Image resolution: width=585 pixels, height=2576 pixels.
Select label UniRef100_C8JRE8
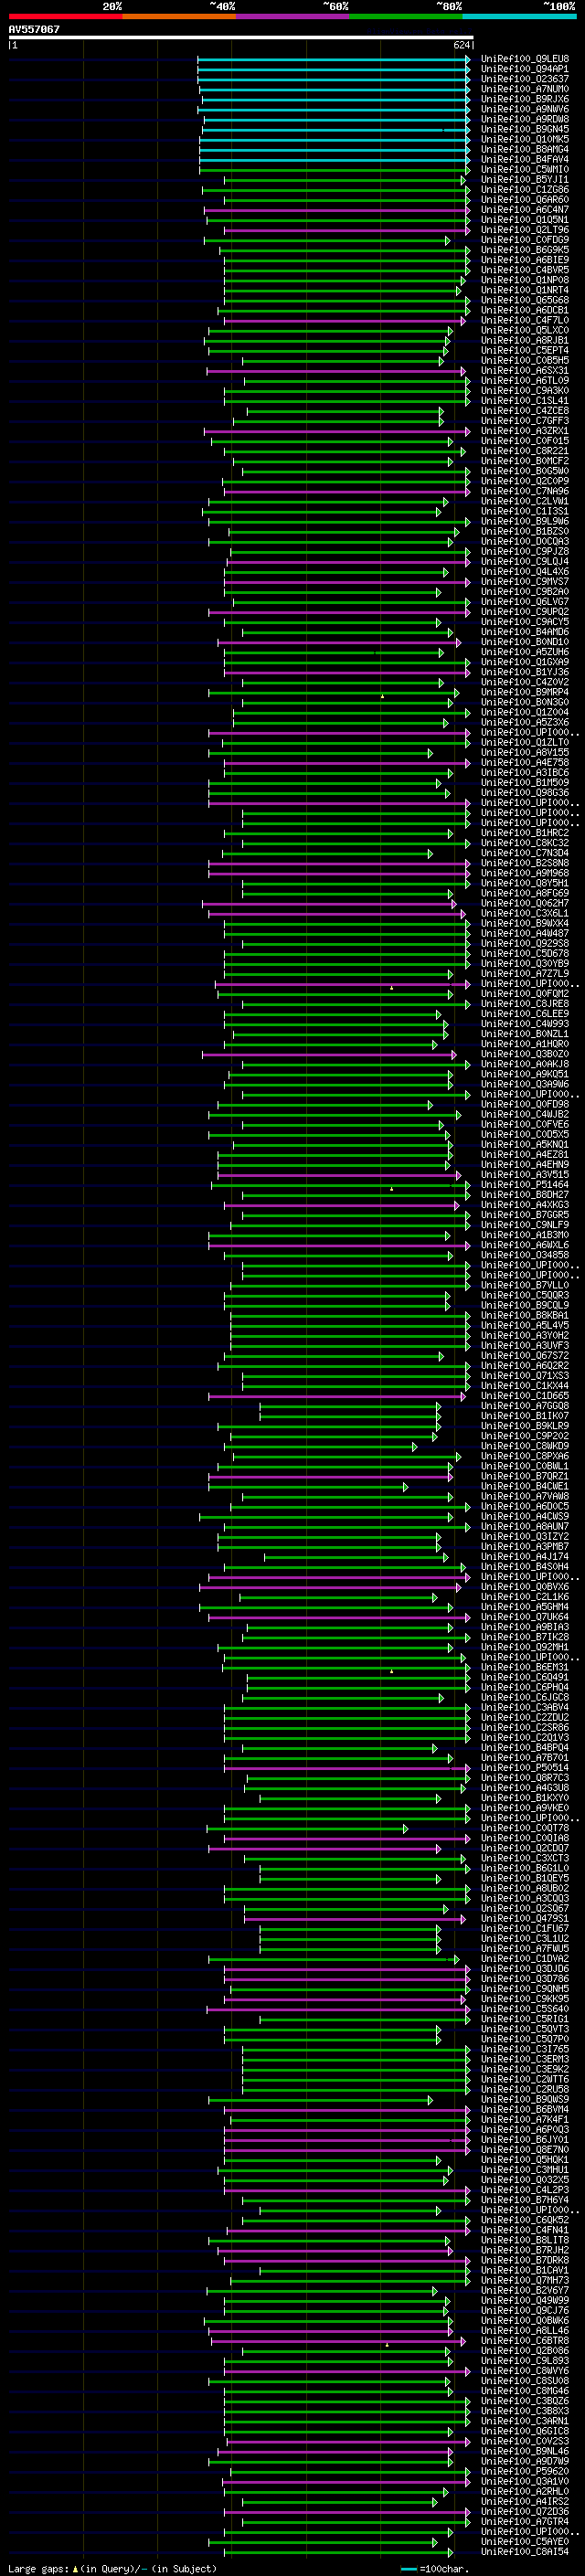tap(525, 1004)
